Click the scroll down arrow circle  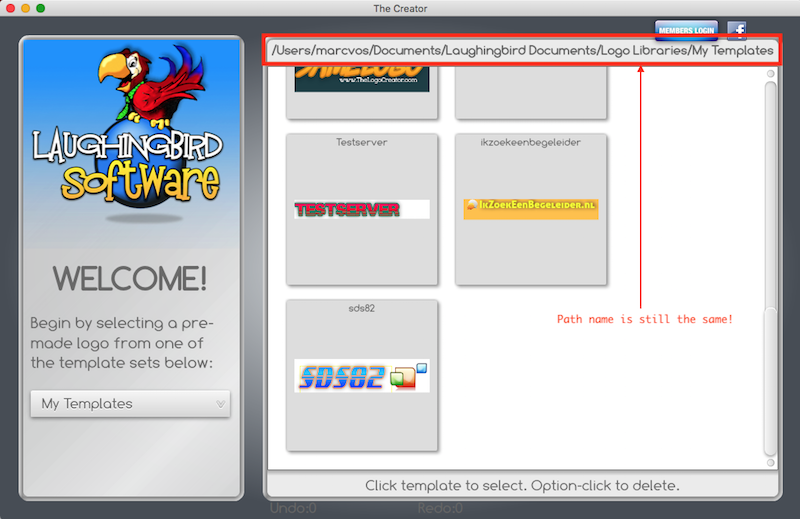click(x=770, y=462)
